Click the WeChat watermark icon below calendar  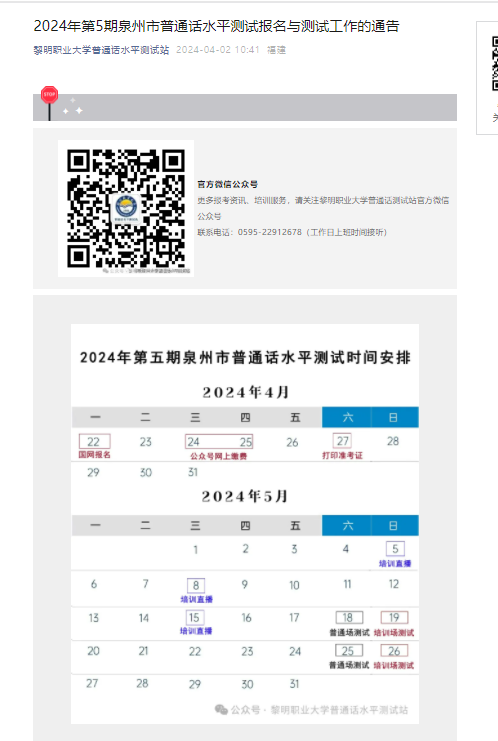tap(221, 709)
